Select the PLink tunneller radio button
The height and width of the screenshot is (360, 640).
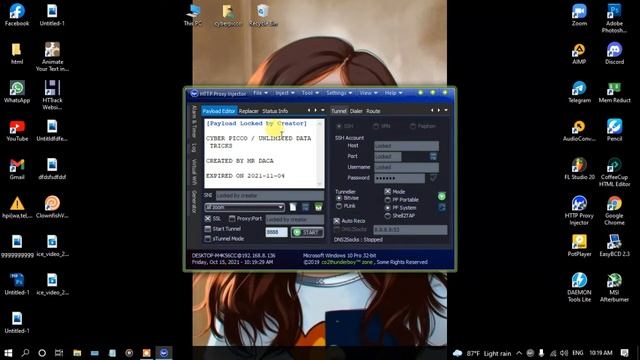tap(339, 206)
